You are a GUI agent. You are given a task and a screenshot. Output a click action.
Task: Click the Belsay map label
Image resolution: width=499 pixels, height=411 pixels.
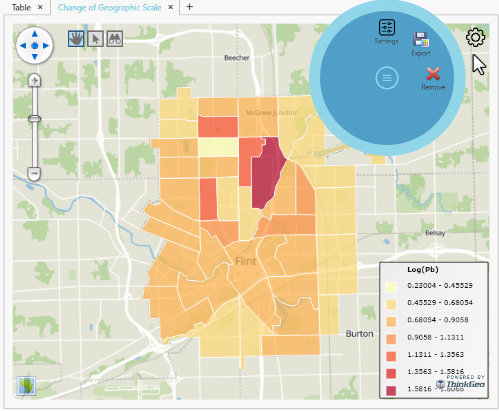tap(435, 233)
